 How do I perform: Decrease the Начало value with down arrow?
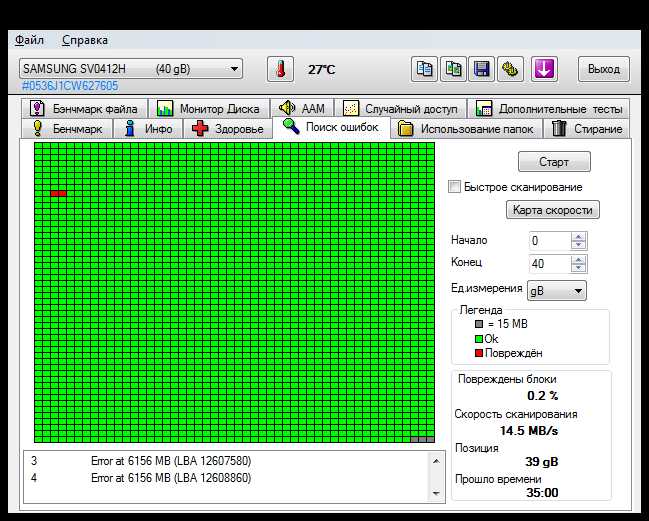pos(579,245)
